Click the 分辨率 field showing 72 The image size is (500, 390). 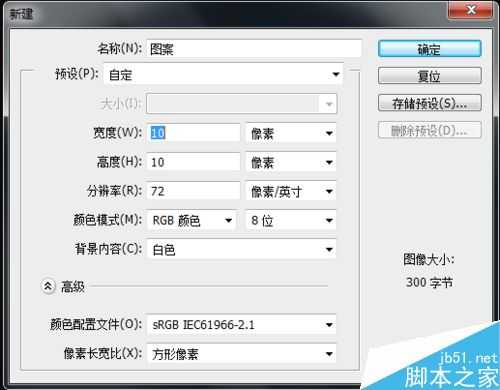[193, 191]
